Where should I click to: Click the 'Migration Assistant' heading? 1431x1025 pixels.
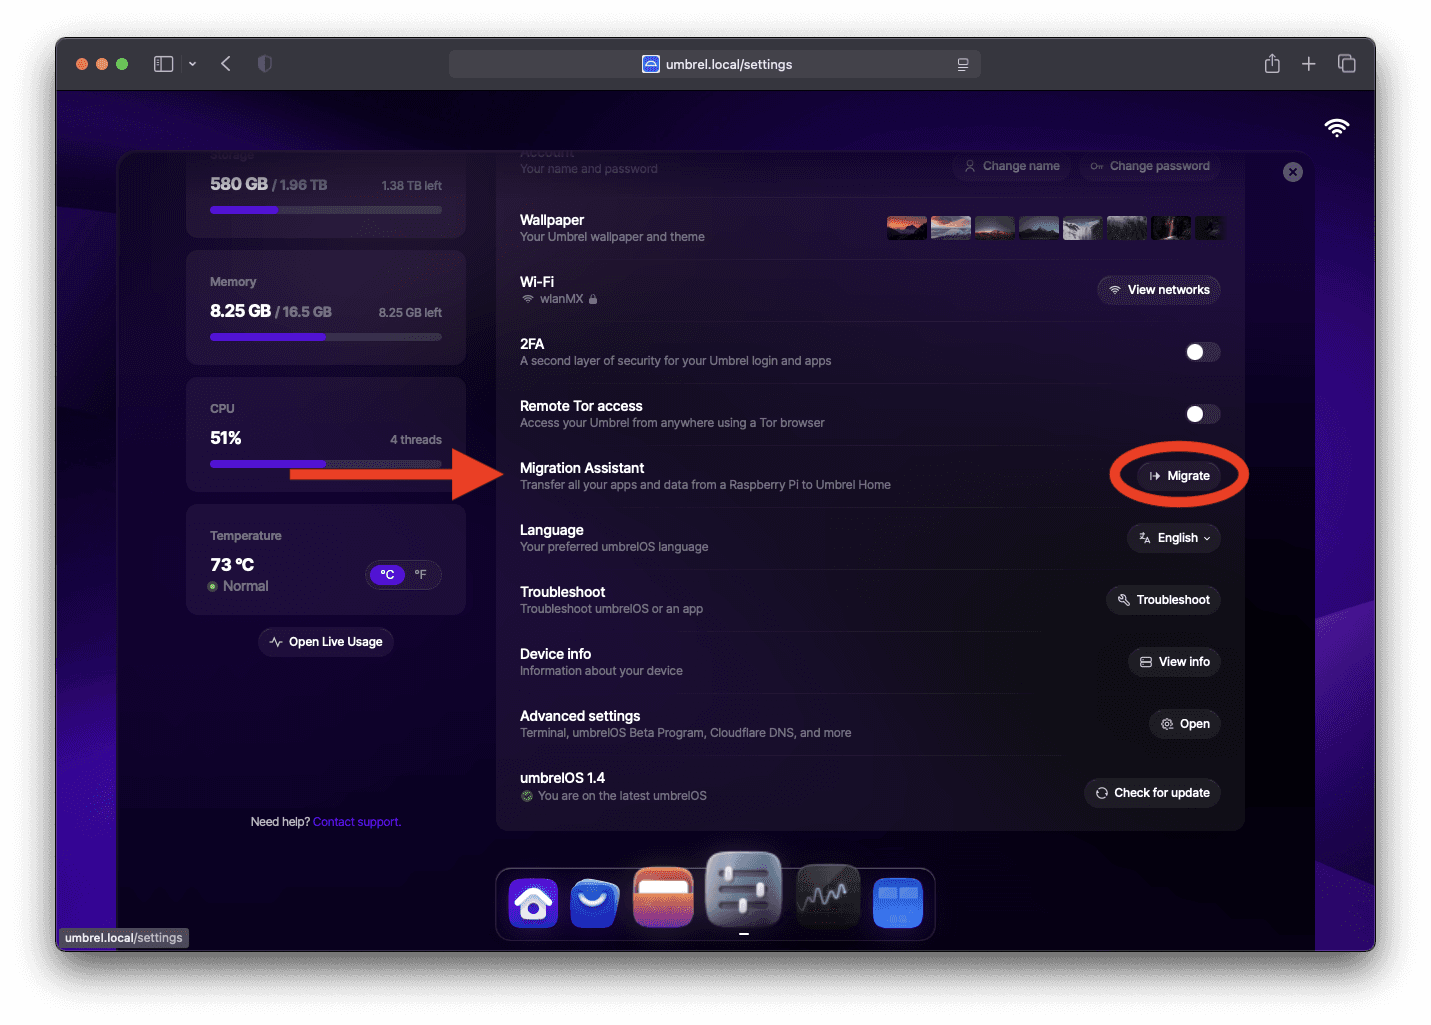tap(582, 468)
